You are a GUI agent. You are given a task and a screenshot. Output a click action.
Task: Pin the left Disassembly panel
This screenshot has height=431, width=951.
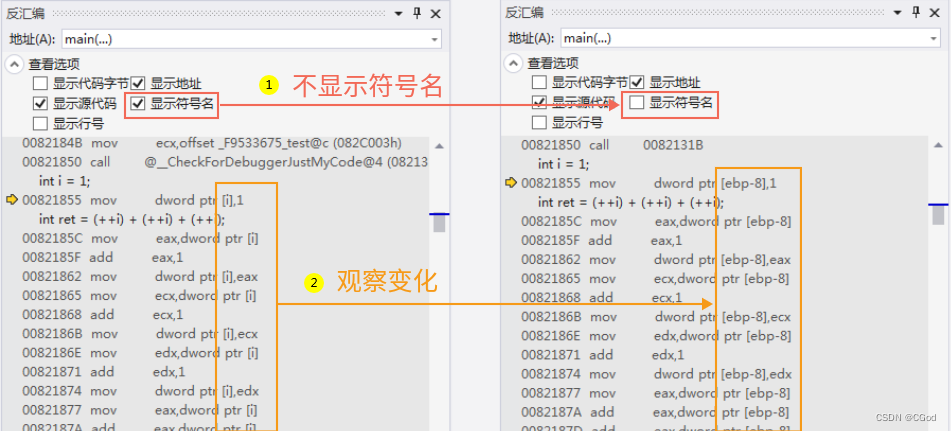(417, 13)
